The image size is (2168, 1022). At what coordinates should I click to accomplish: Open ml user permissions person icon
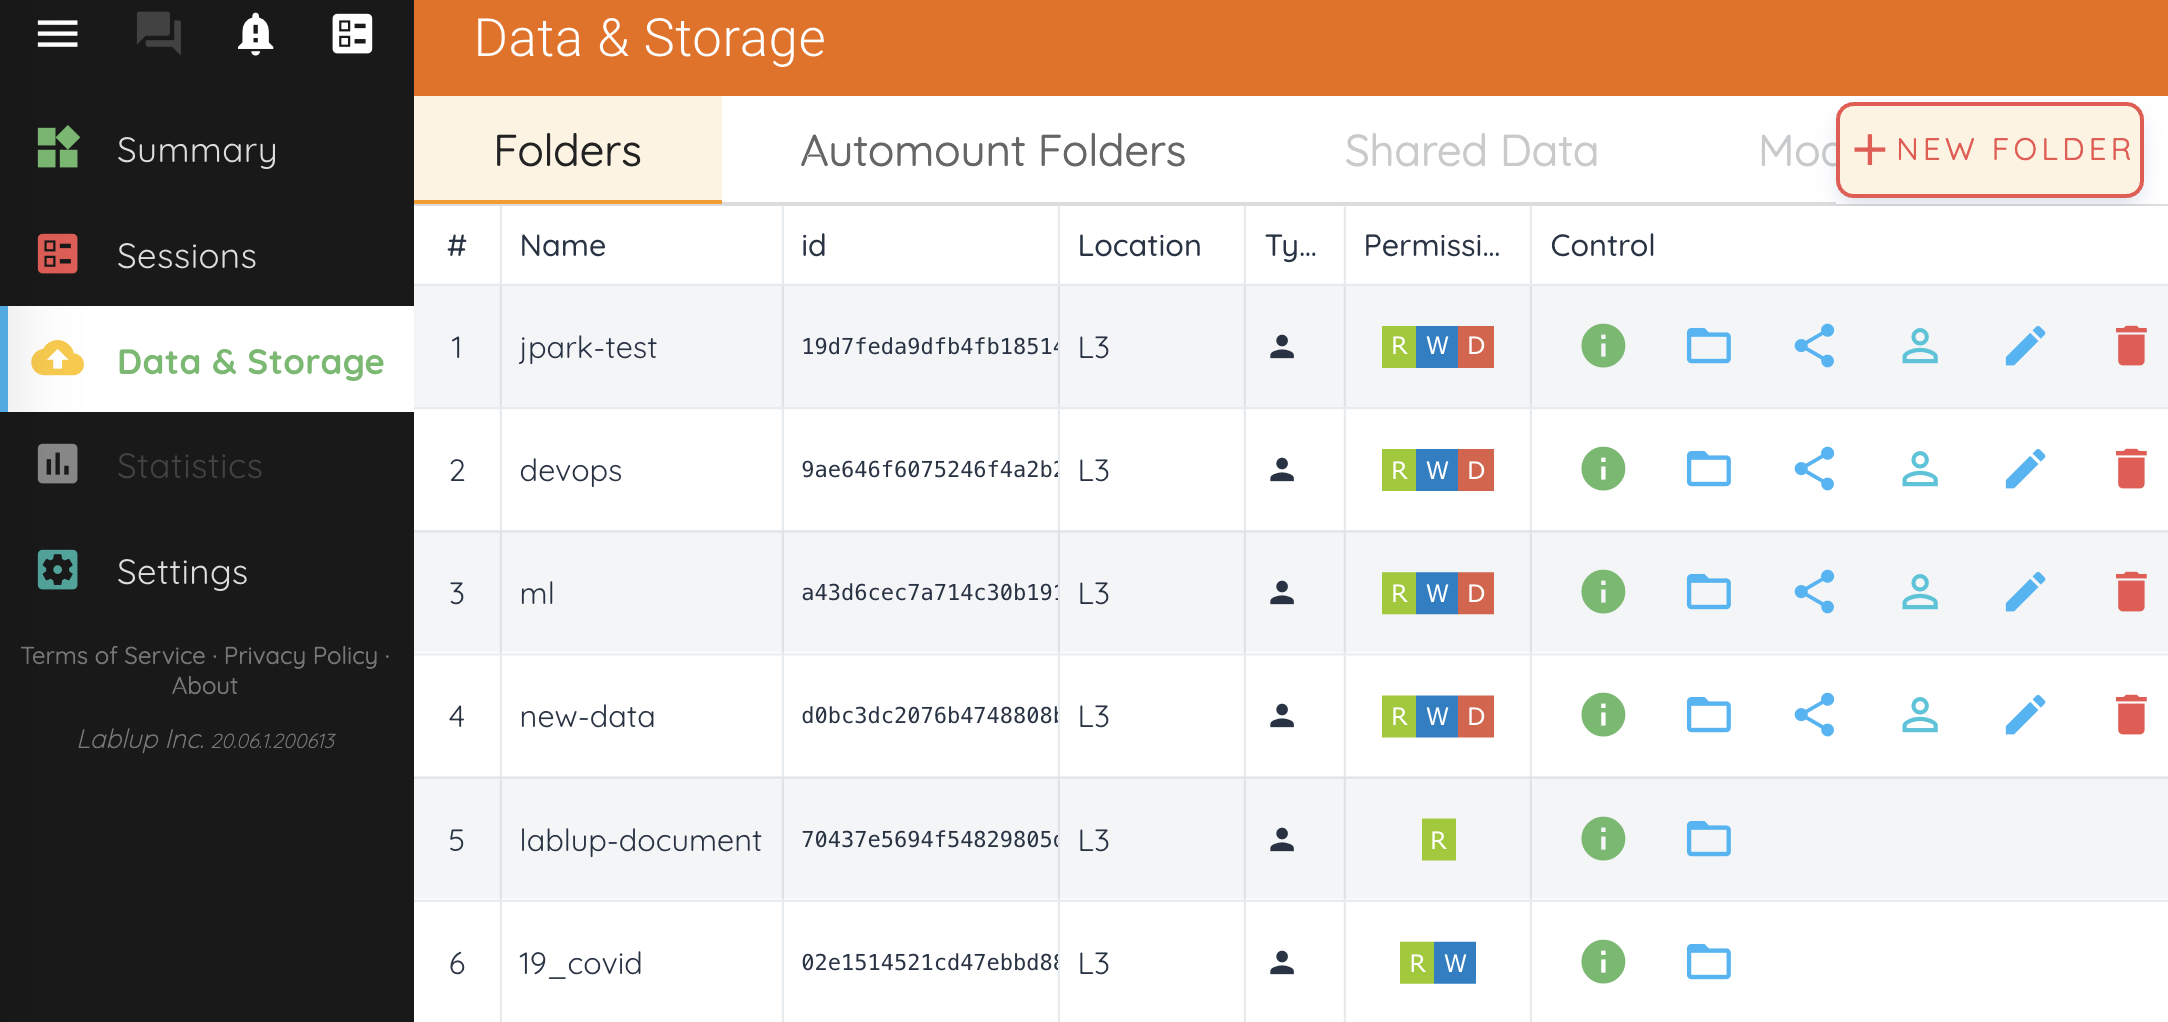tap(1920, 592)
